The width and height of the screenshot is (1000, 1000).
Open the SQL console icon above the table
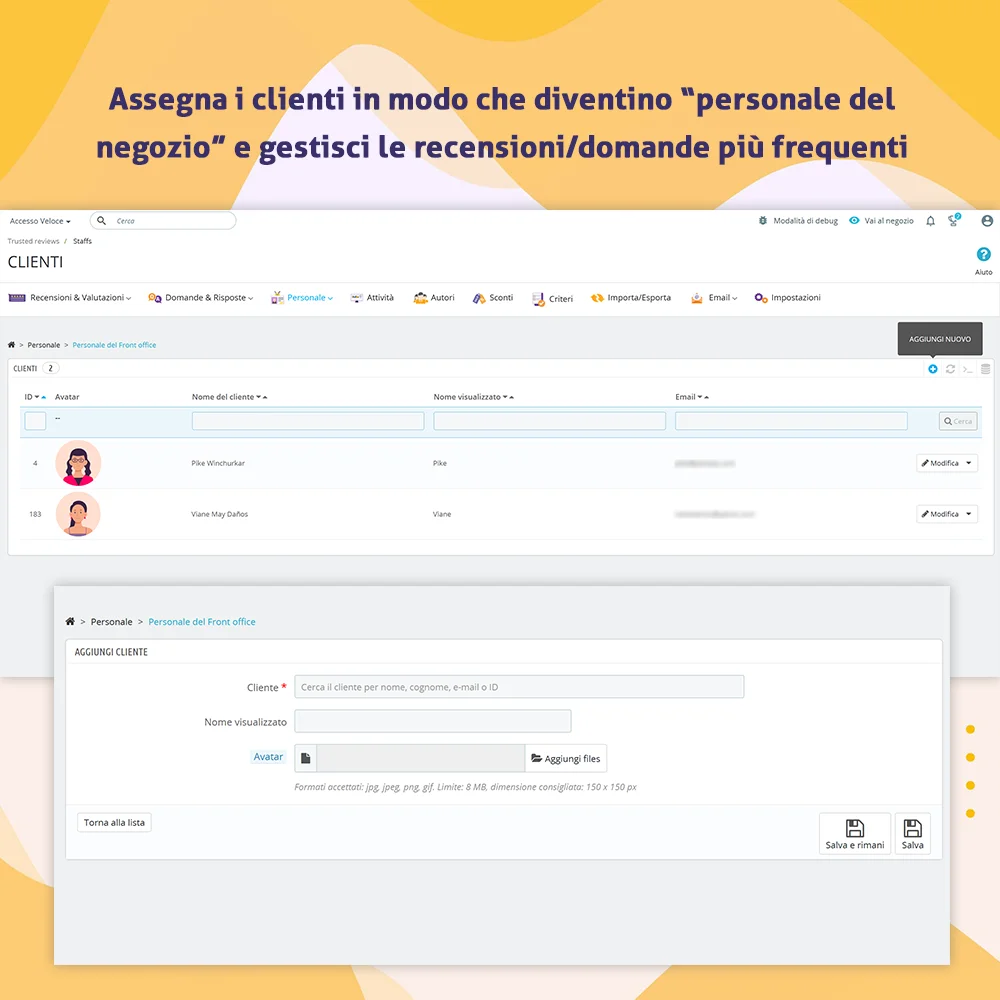(966, 369)
